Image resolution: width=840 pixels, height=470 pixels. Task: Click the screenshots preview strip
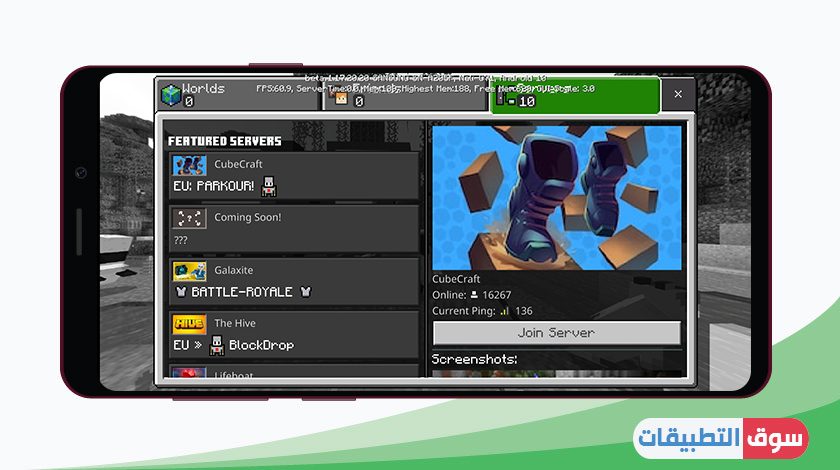557,374
